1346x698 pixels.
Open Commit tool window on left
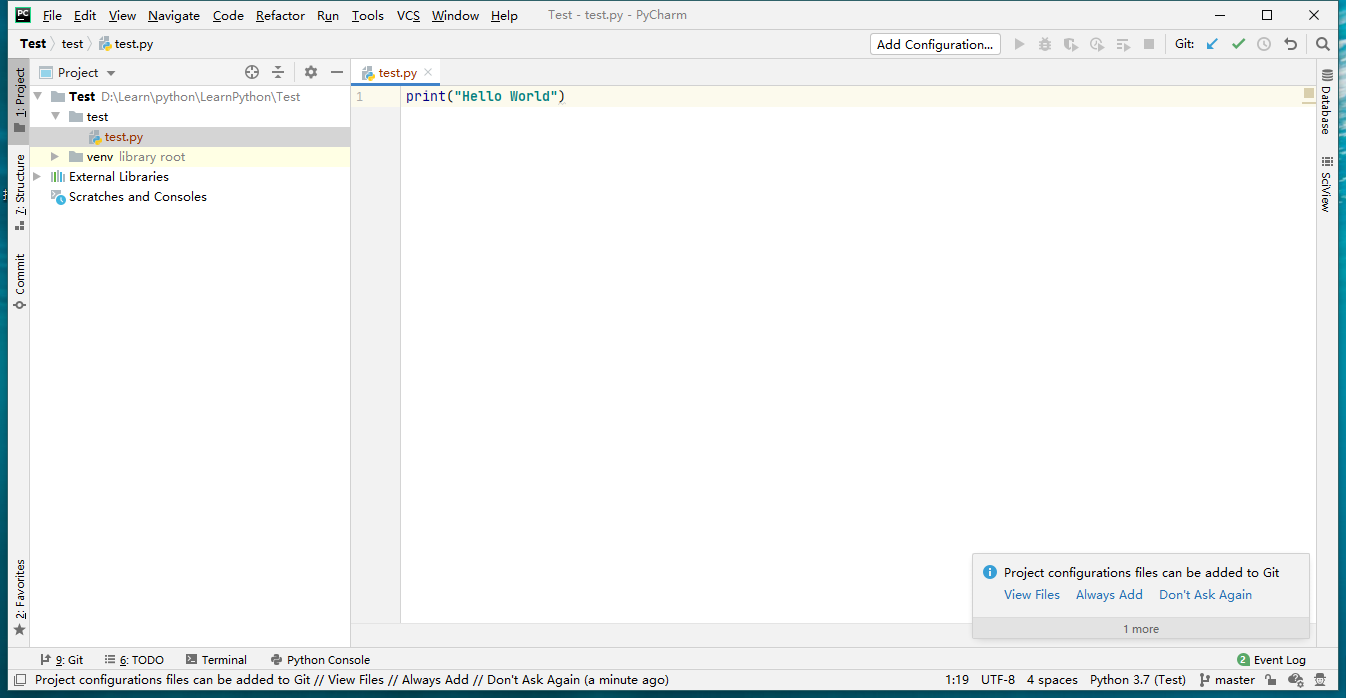(x=19, y=281)
